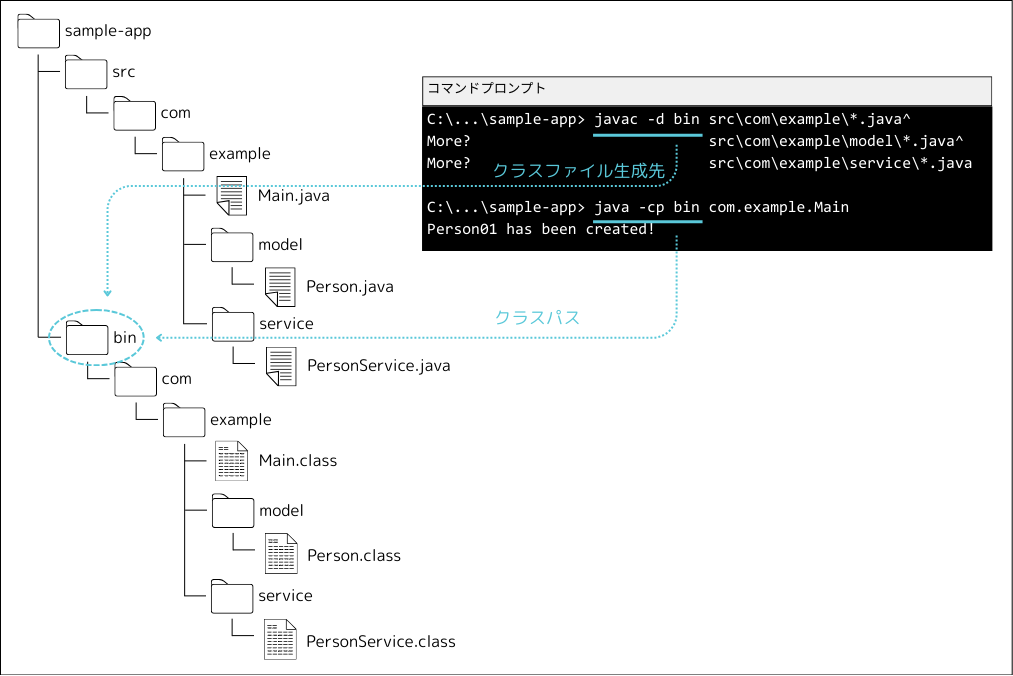This screenshot has width=1013, height=676.
Task: Click the 'Person01 has been created!' output line
Action: coord(540,229)
